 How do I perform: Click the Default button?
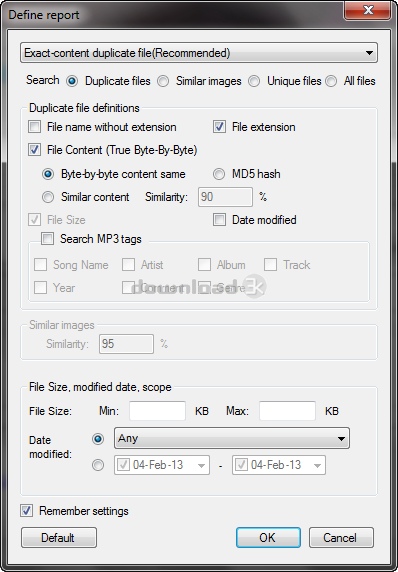[59, 538]
